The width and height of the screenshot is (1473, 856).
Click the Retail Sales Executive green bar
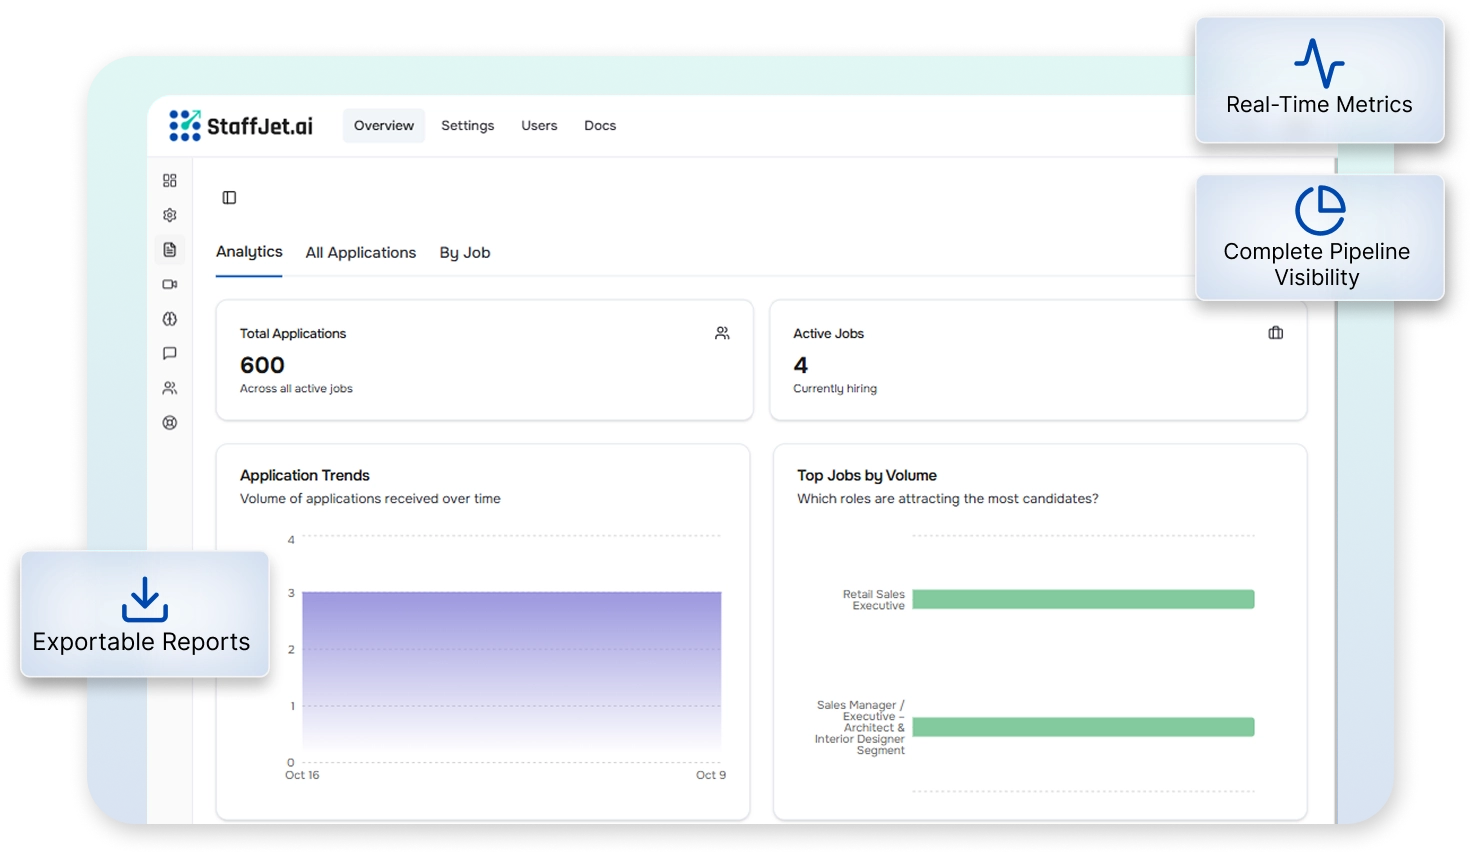tap(1083, 599)
